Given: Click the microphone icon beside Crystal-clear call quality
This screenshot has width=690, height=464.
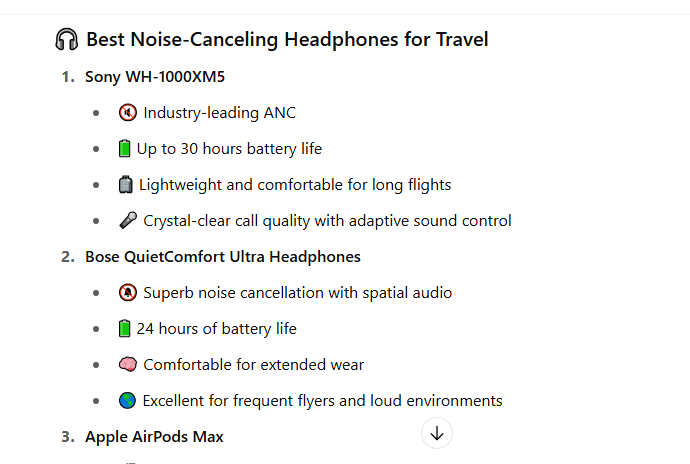Looking at the screenshot, I should 128,220.
